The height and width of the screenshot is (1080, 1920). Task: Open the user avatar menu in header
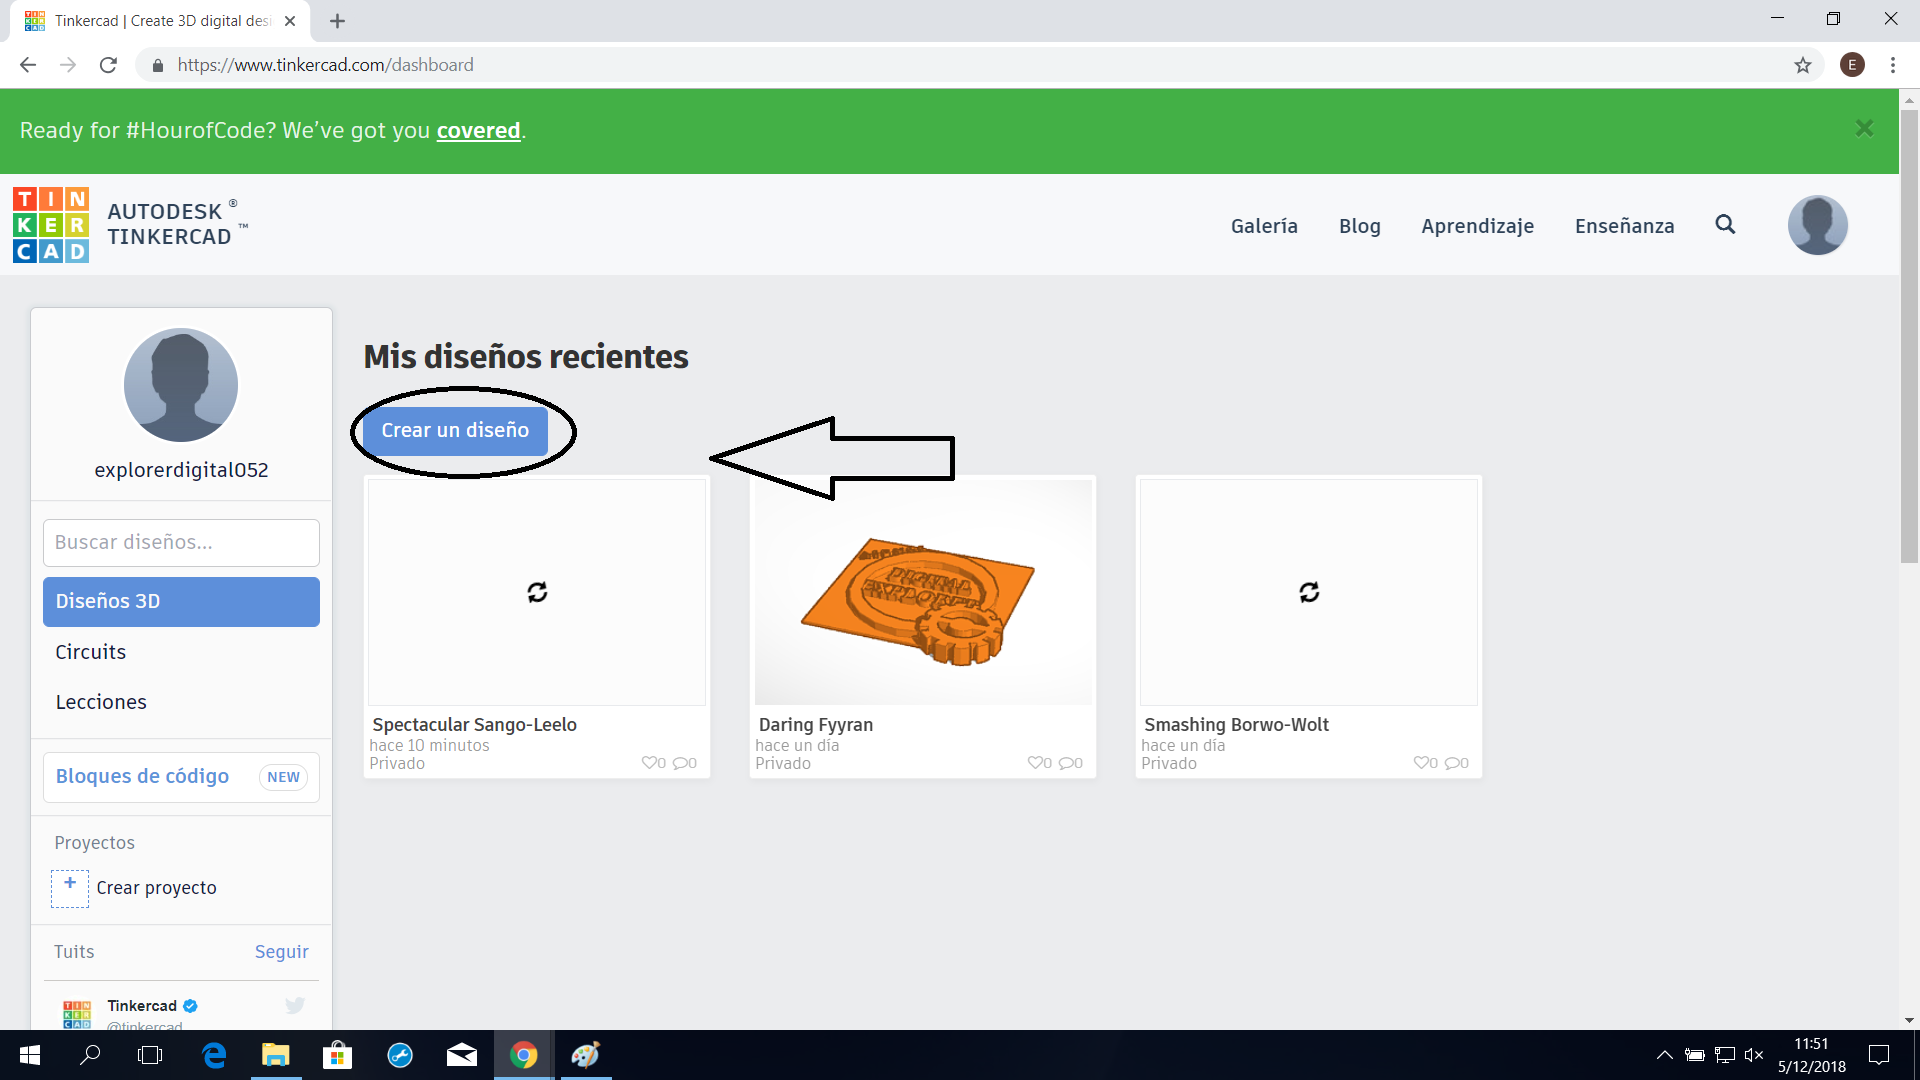coord(1817,225)
